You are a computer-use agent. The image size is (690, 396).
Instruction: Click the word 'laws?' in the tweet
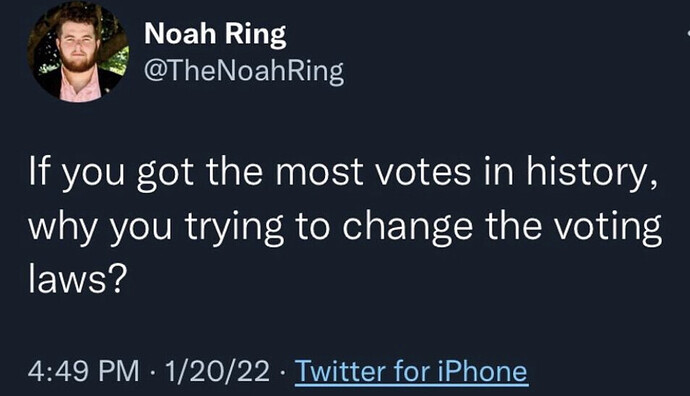click(78, 279)
